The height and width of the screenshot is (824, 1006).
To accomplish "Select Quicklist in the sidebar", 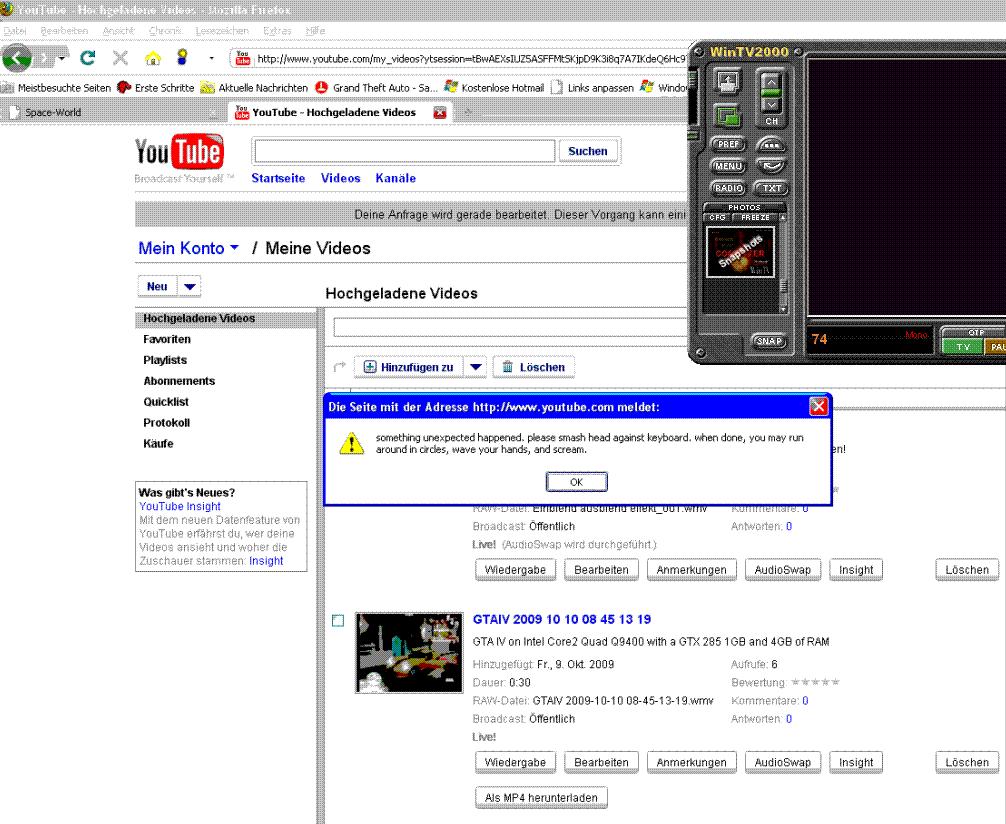I will click(166, 402).
